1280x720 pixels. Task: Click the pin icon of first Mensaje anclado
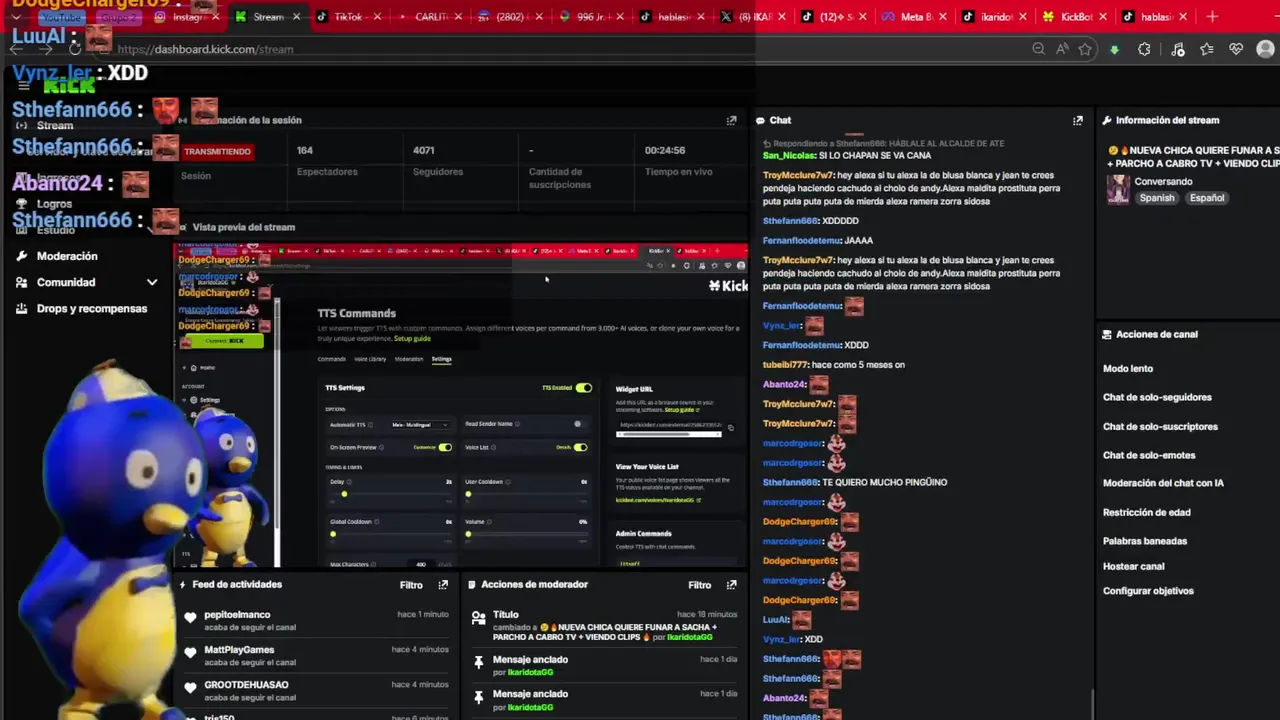point(479,662)
